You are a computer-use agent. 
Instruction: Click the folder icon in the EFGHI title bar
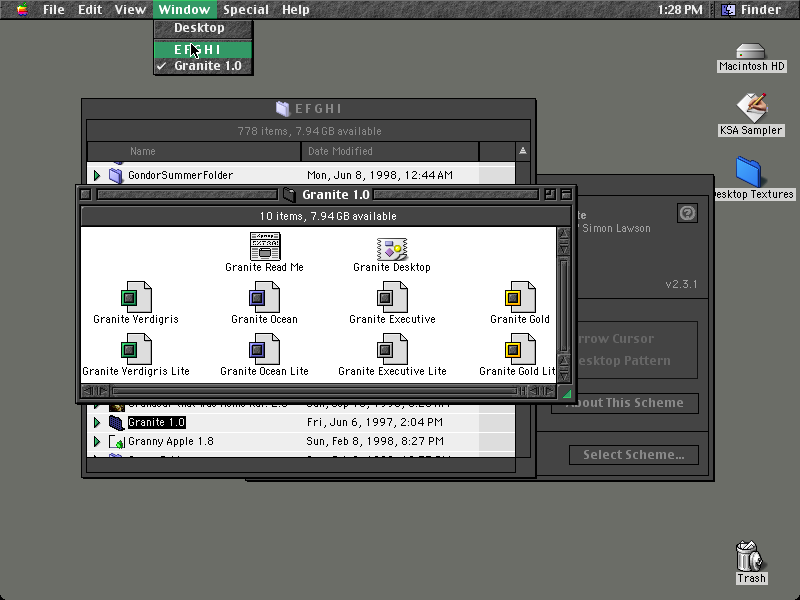click(x=283, y=109)
